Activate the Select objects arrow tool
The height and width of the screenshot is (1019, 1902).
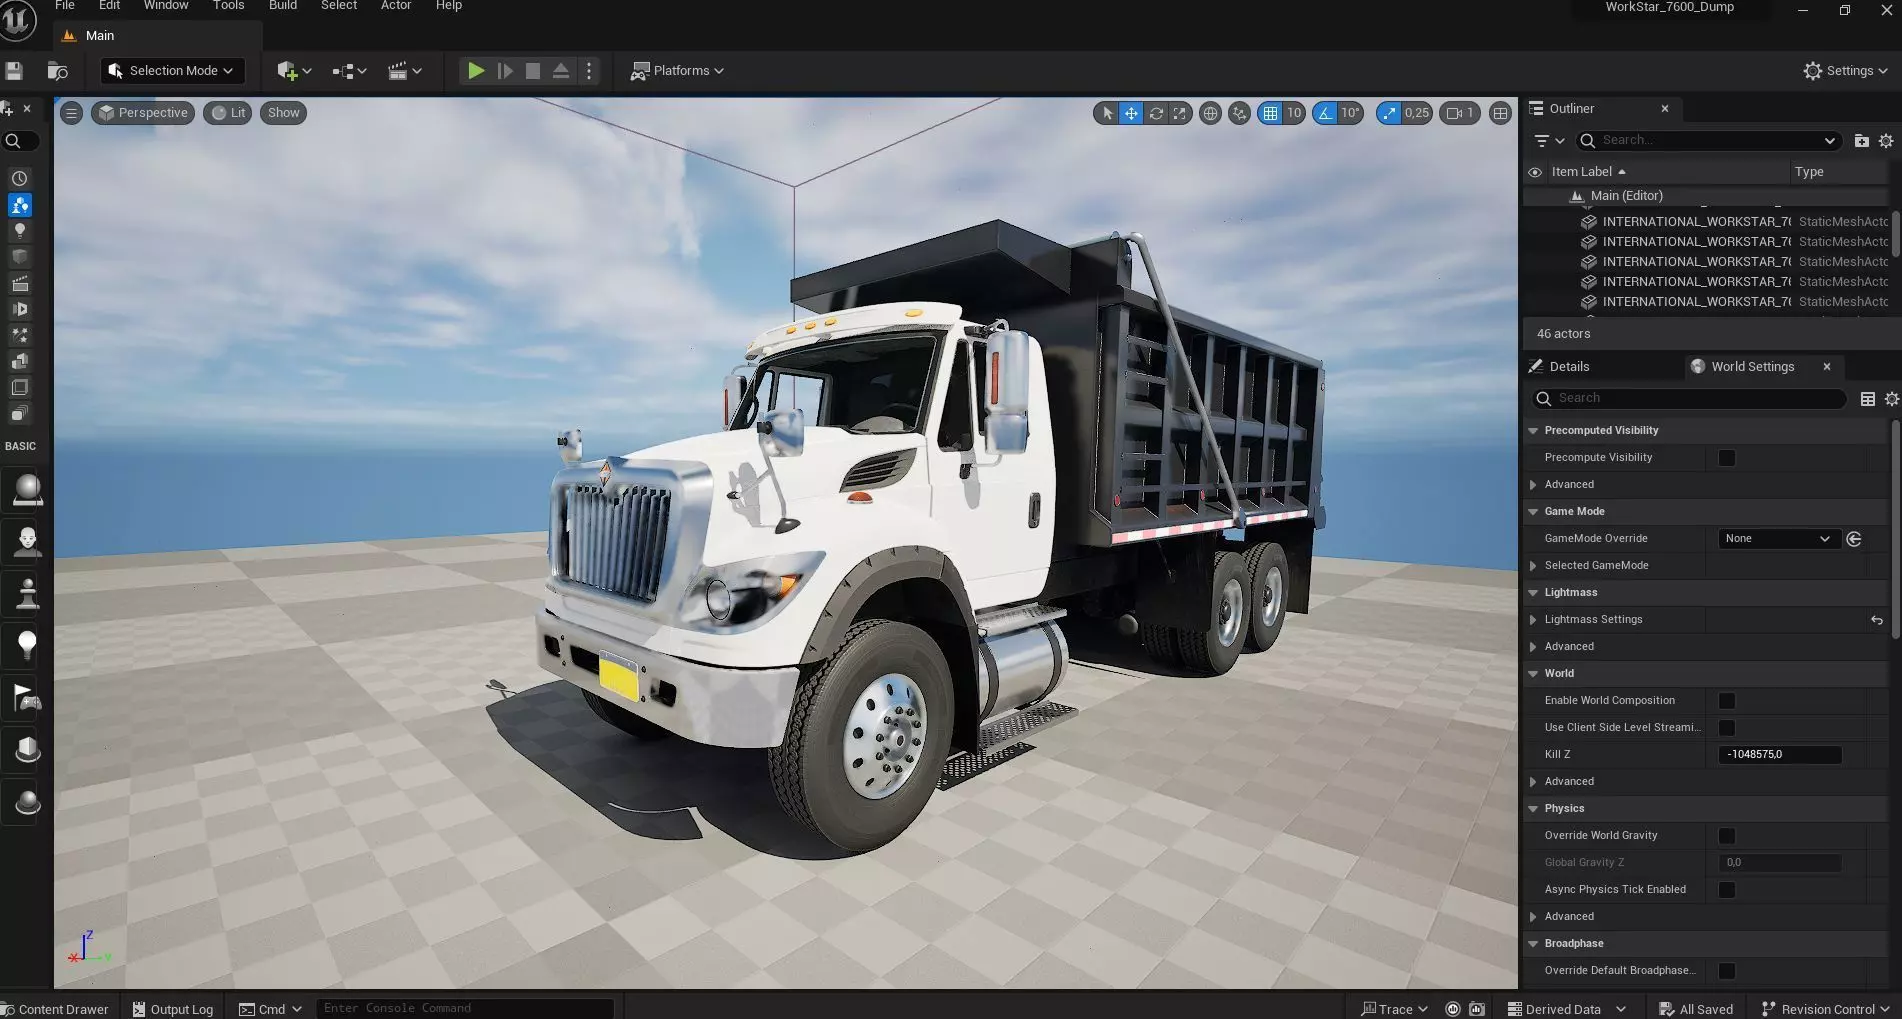pos(1107,113)
